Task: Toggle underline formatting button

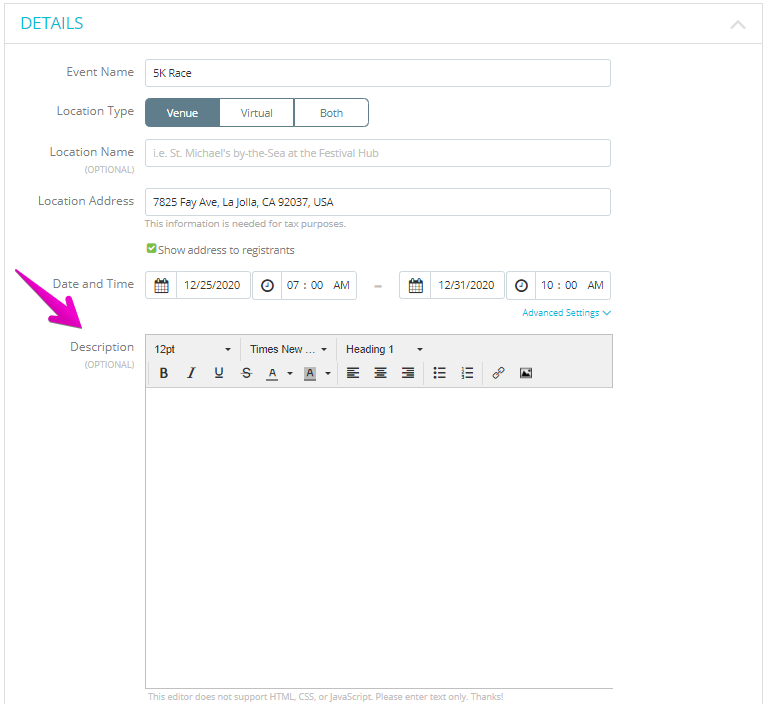Action: point(219,373)
